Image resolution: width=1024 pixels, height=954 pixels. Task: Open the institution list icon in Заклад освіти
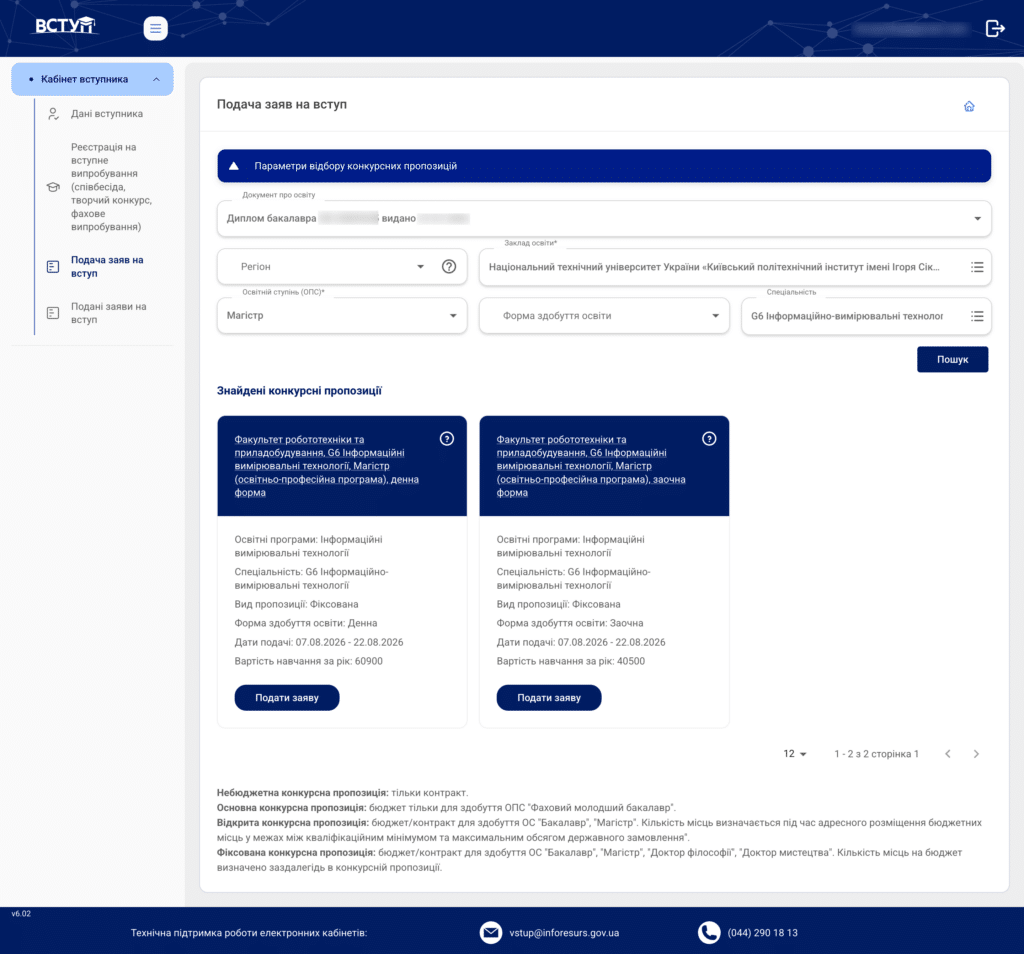[x=977, y=267]
